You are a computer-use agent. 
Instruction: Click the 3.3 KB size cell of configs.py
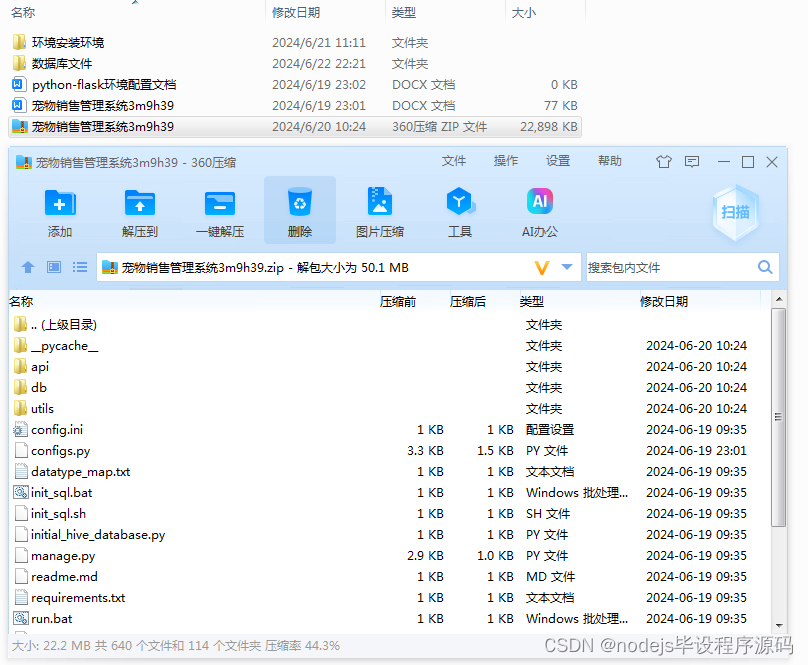tap(425, 451)
